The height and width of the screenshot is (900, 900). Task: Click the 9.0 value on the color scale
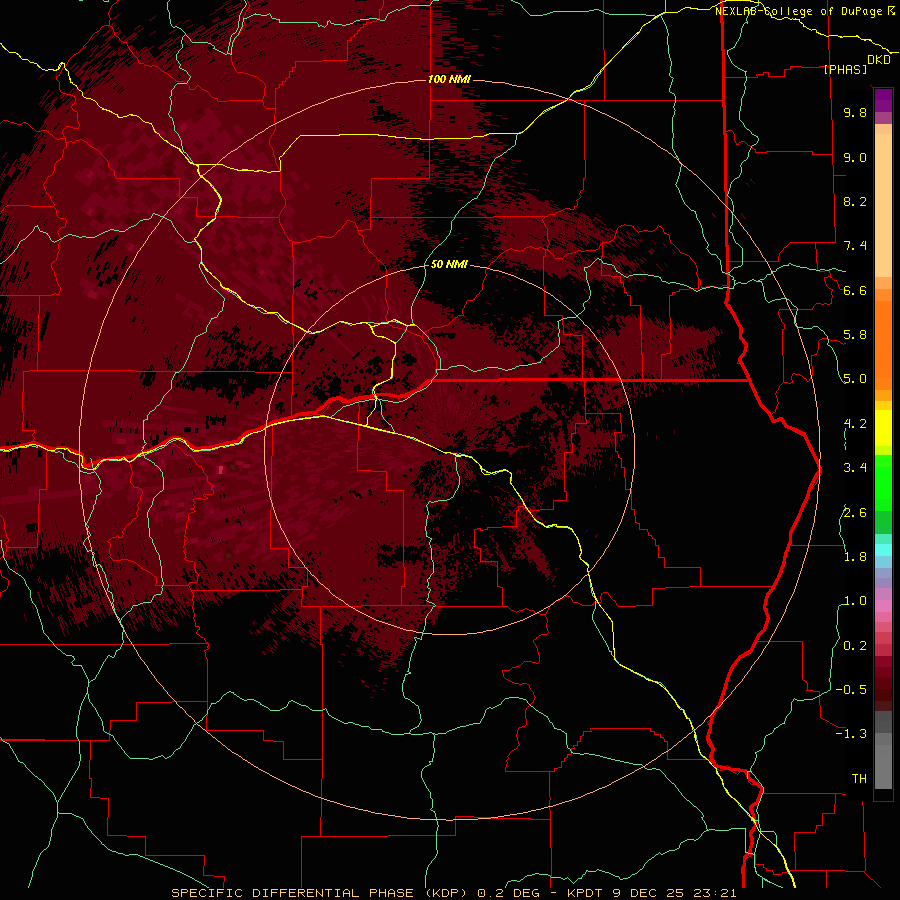click(x=855, y=157)
